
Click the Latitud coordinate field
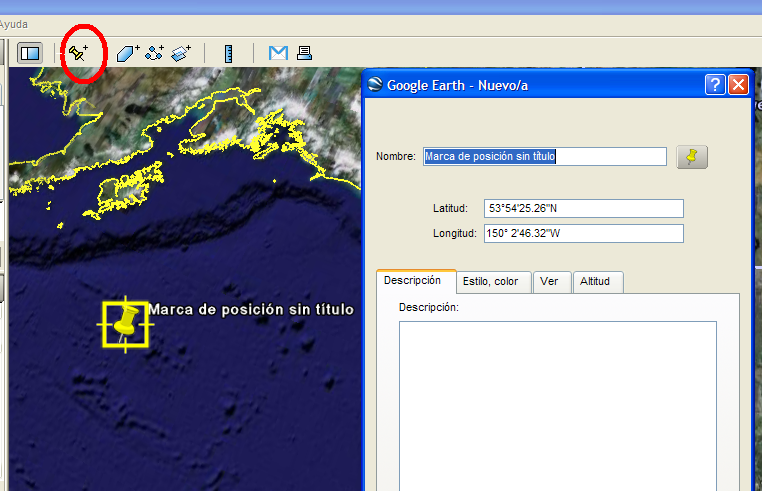[x=584, y=209]
